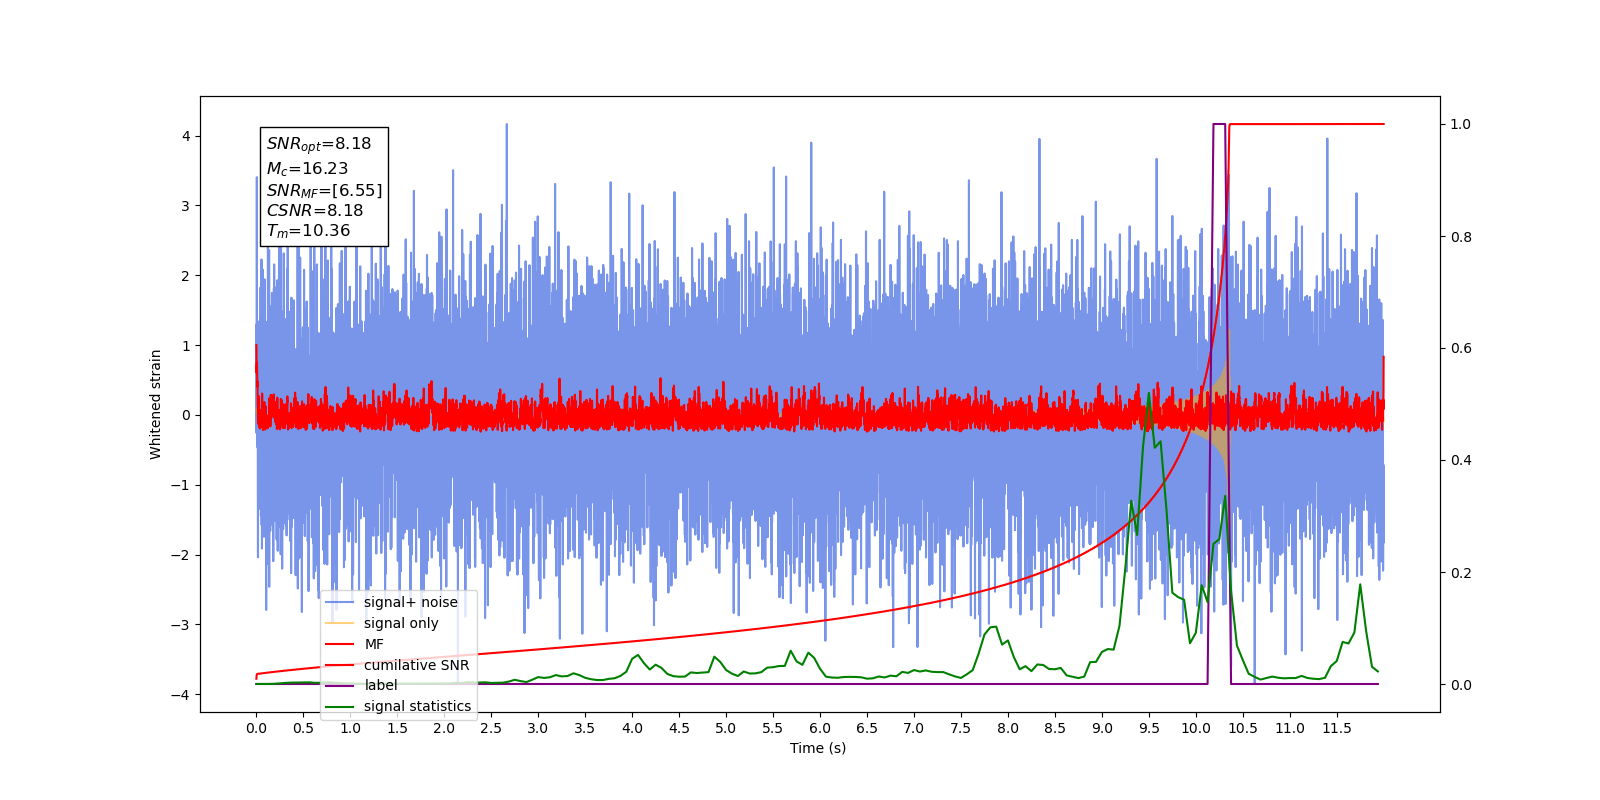The image size is (1600, 800).
Task: Click the right y-axis tick label 0.6
Action: (x=1461, y=348)
